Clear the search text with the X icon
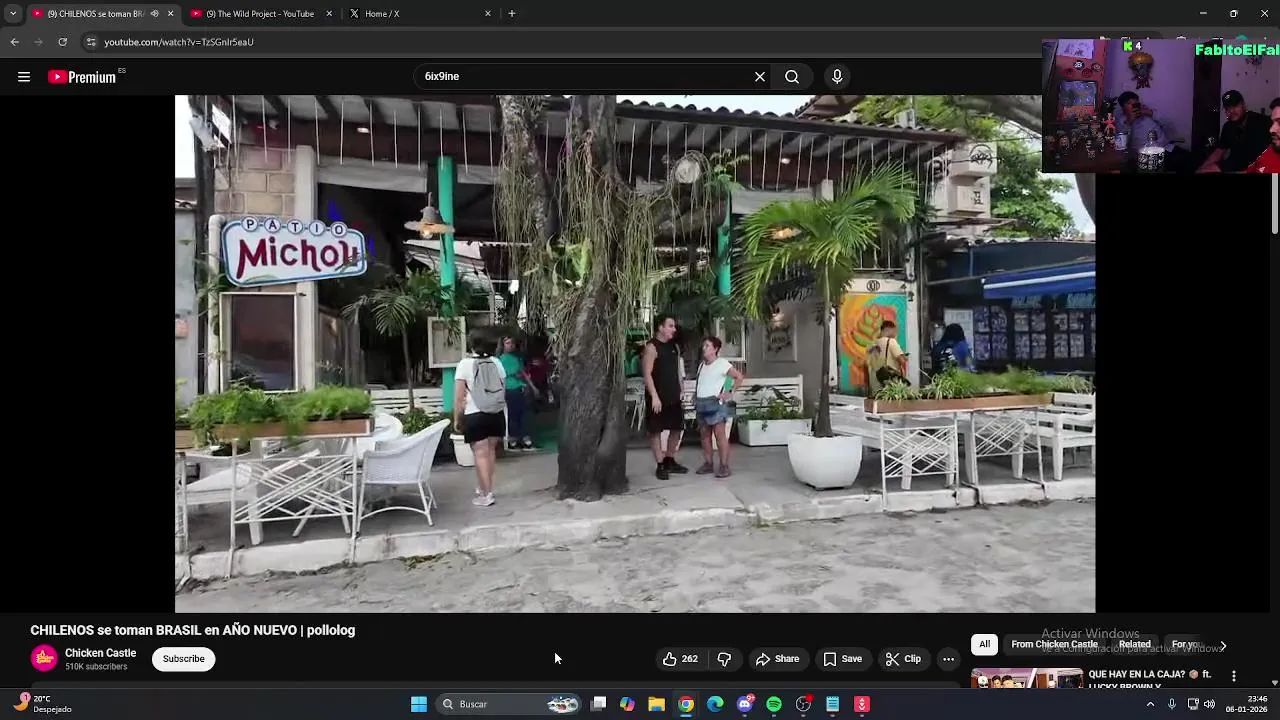Screen dimensions: 1280x720 [x=760, y=77]
